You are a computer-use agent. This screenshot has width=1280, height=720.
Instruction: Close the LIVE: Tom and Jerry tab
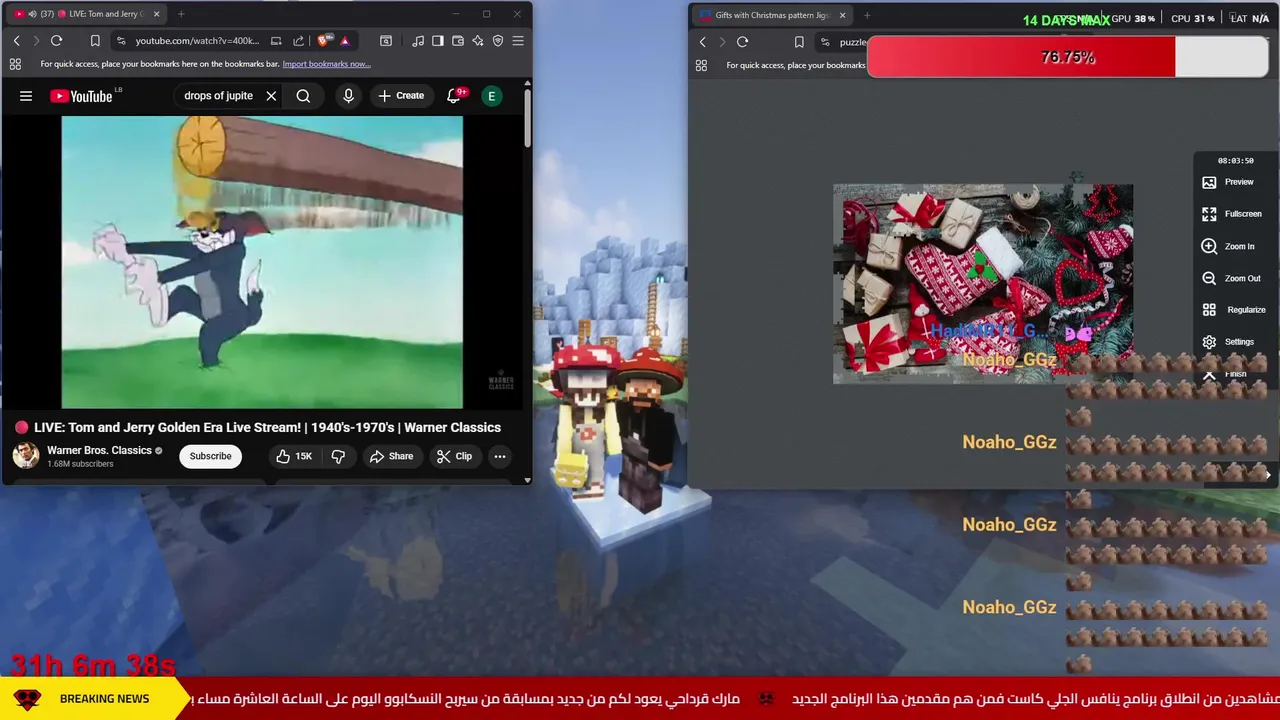tap(156, 14)
